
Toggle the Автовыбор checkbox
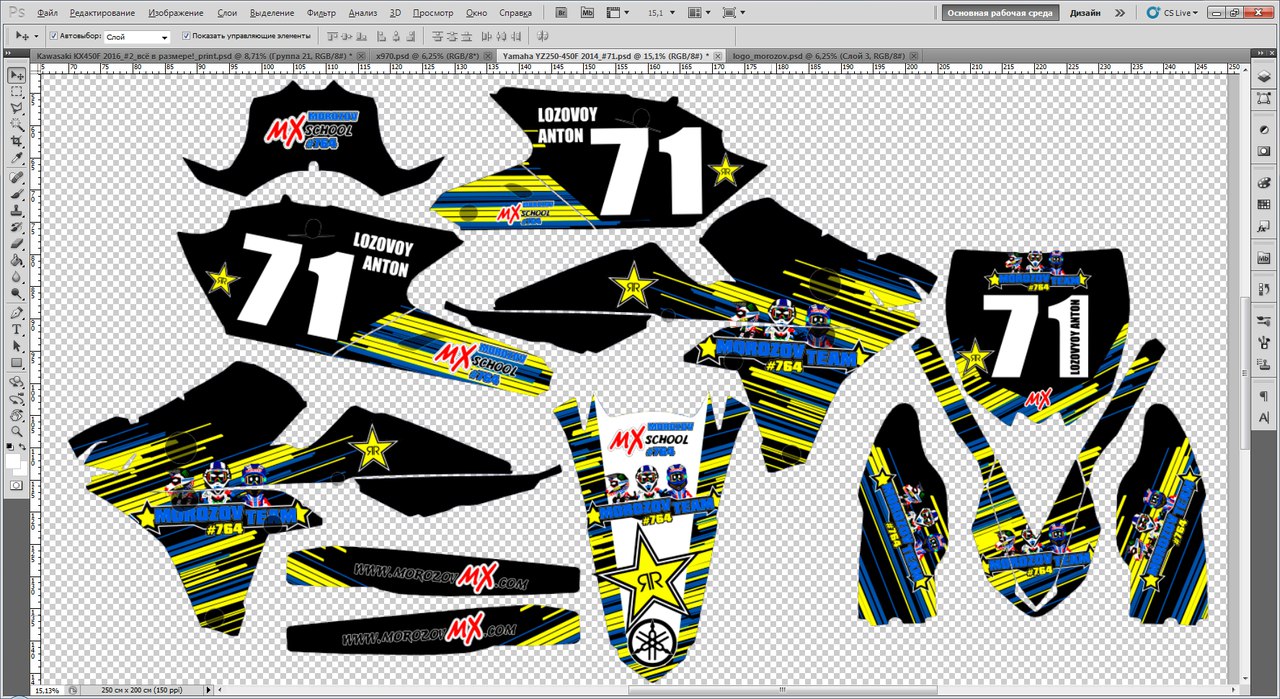pos(54,36)
